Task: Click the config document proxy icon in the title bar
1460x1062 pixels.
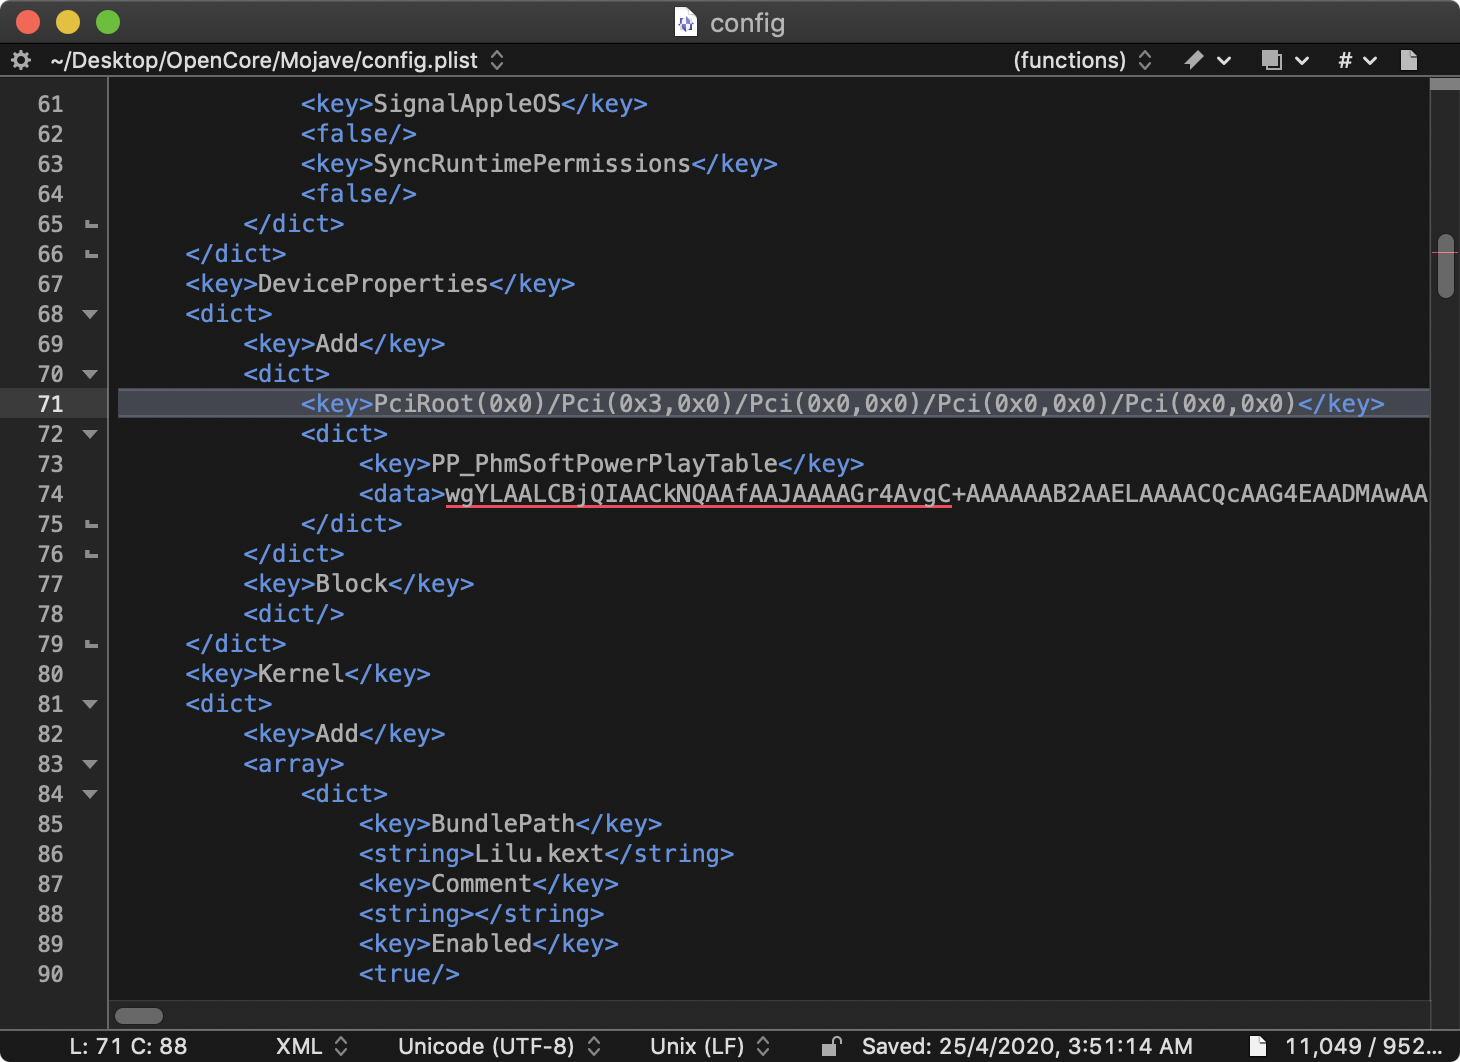Action: coord(686,22)
